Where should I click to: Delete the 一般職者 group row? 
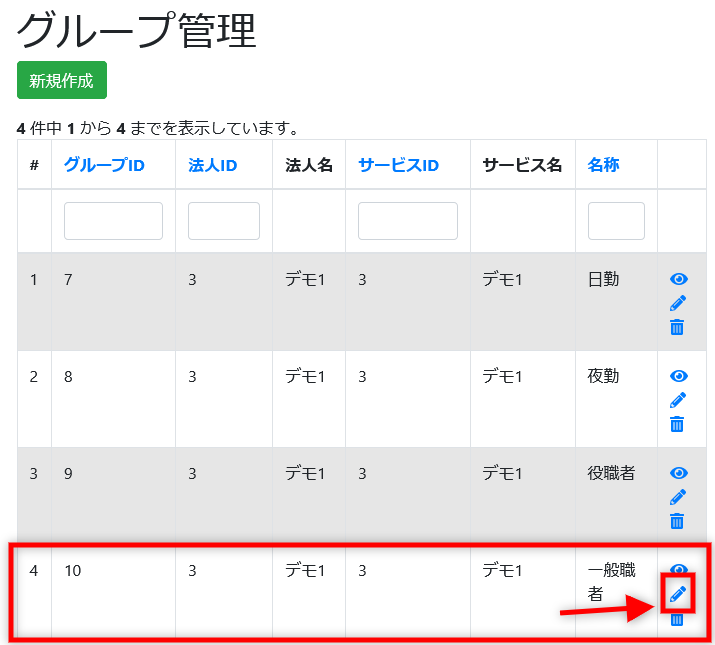tap(677, 619)
